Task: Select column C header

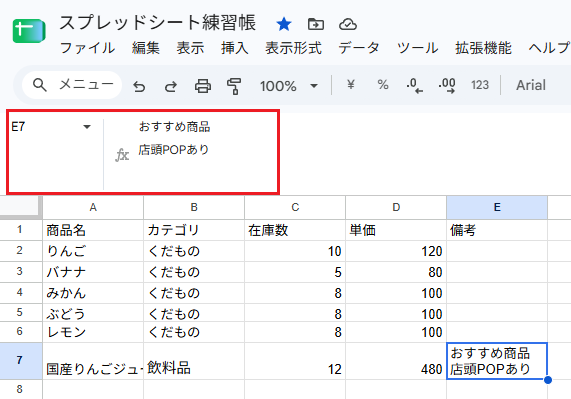Action: pos(295,207)
